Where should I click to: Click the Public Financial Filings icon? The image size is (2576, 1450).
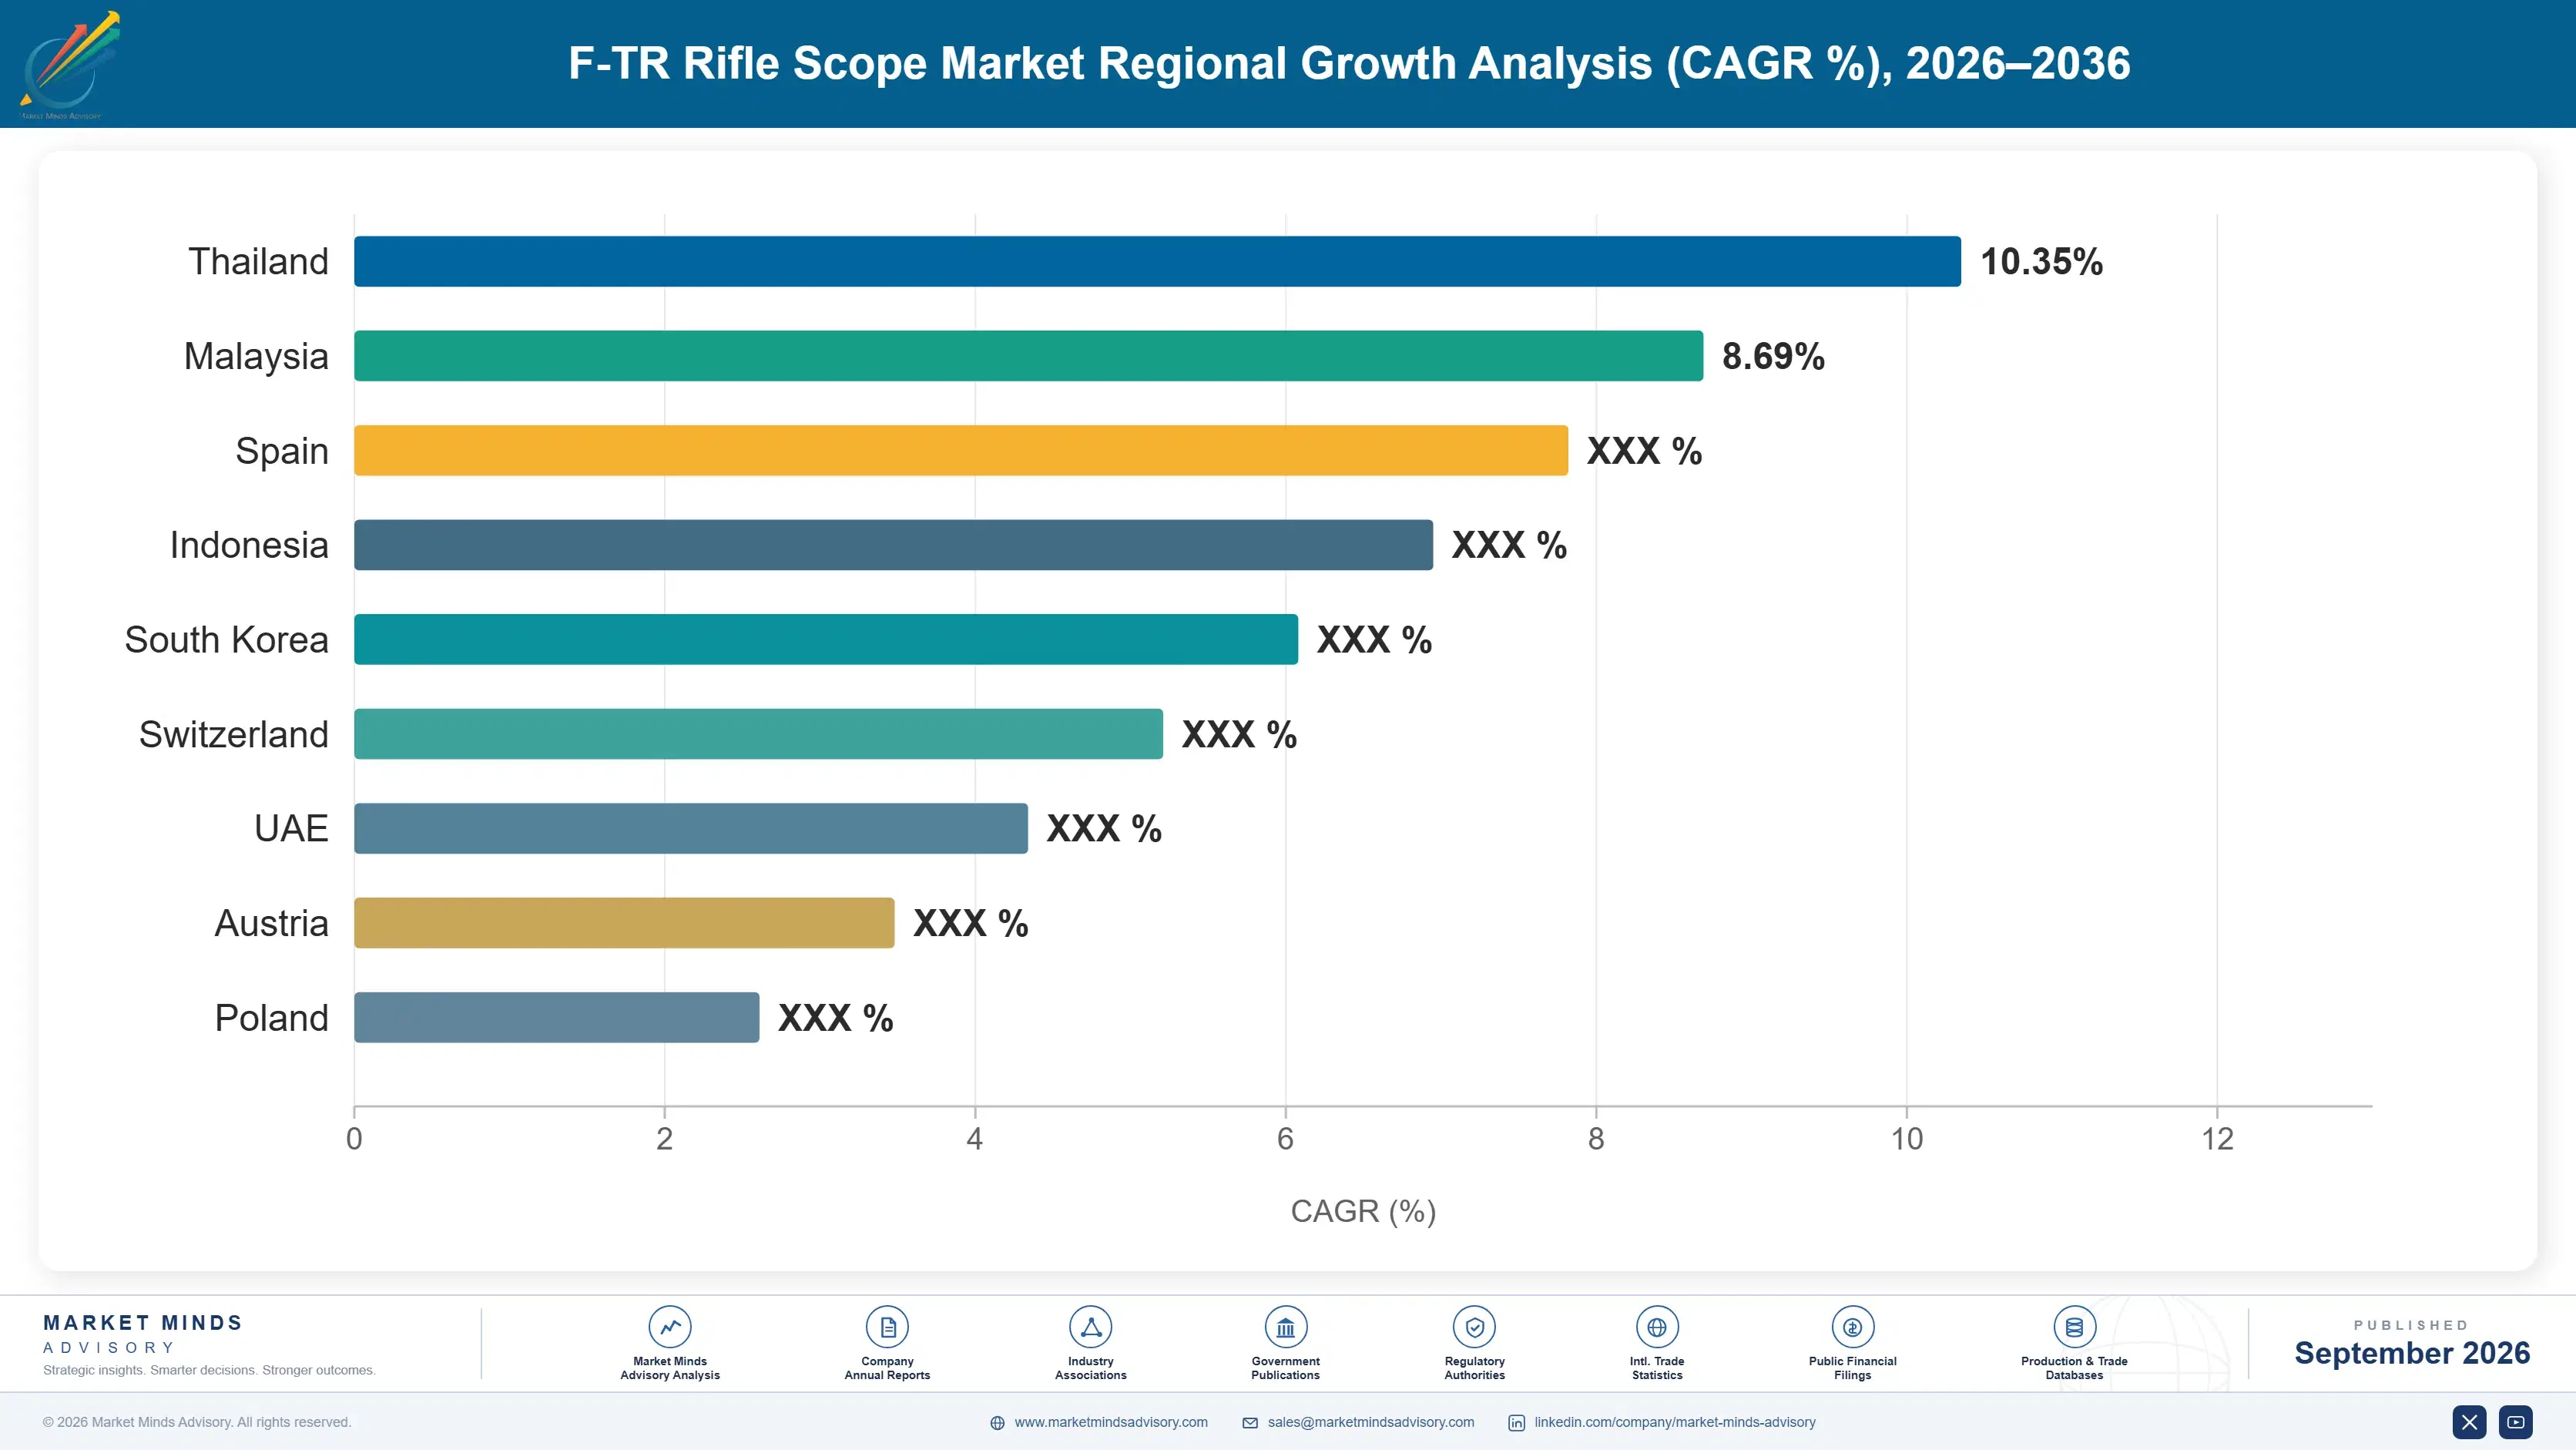[x=1852, y=1327]
